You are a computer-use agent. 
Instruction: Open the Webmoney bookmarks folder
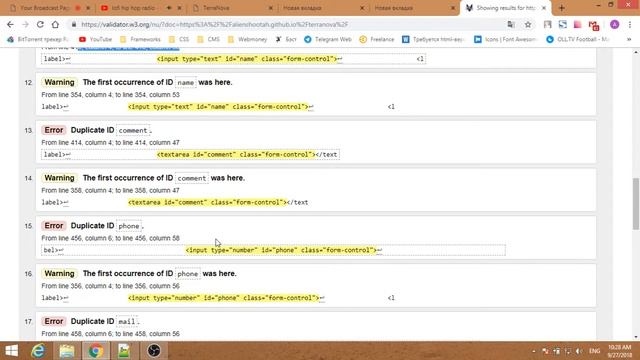(x=247, y=39)
